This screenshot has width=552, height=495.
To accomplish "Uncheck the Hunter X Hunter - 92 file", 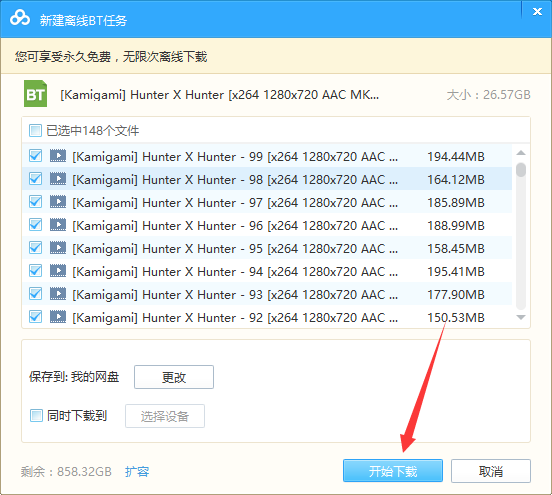I will 35,317.
